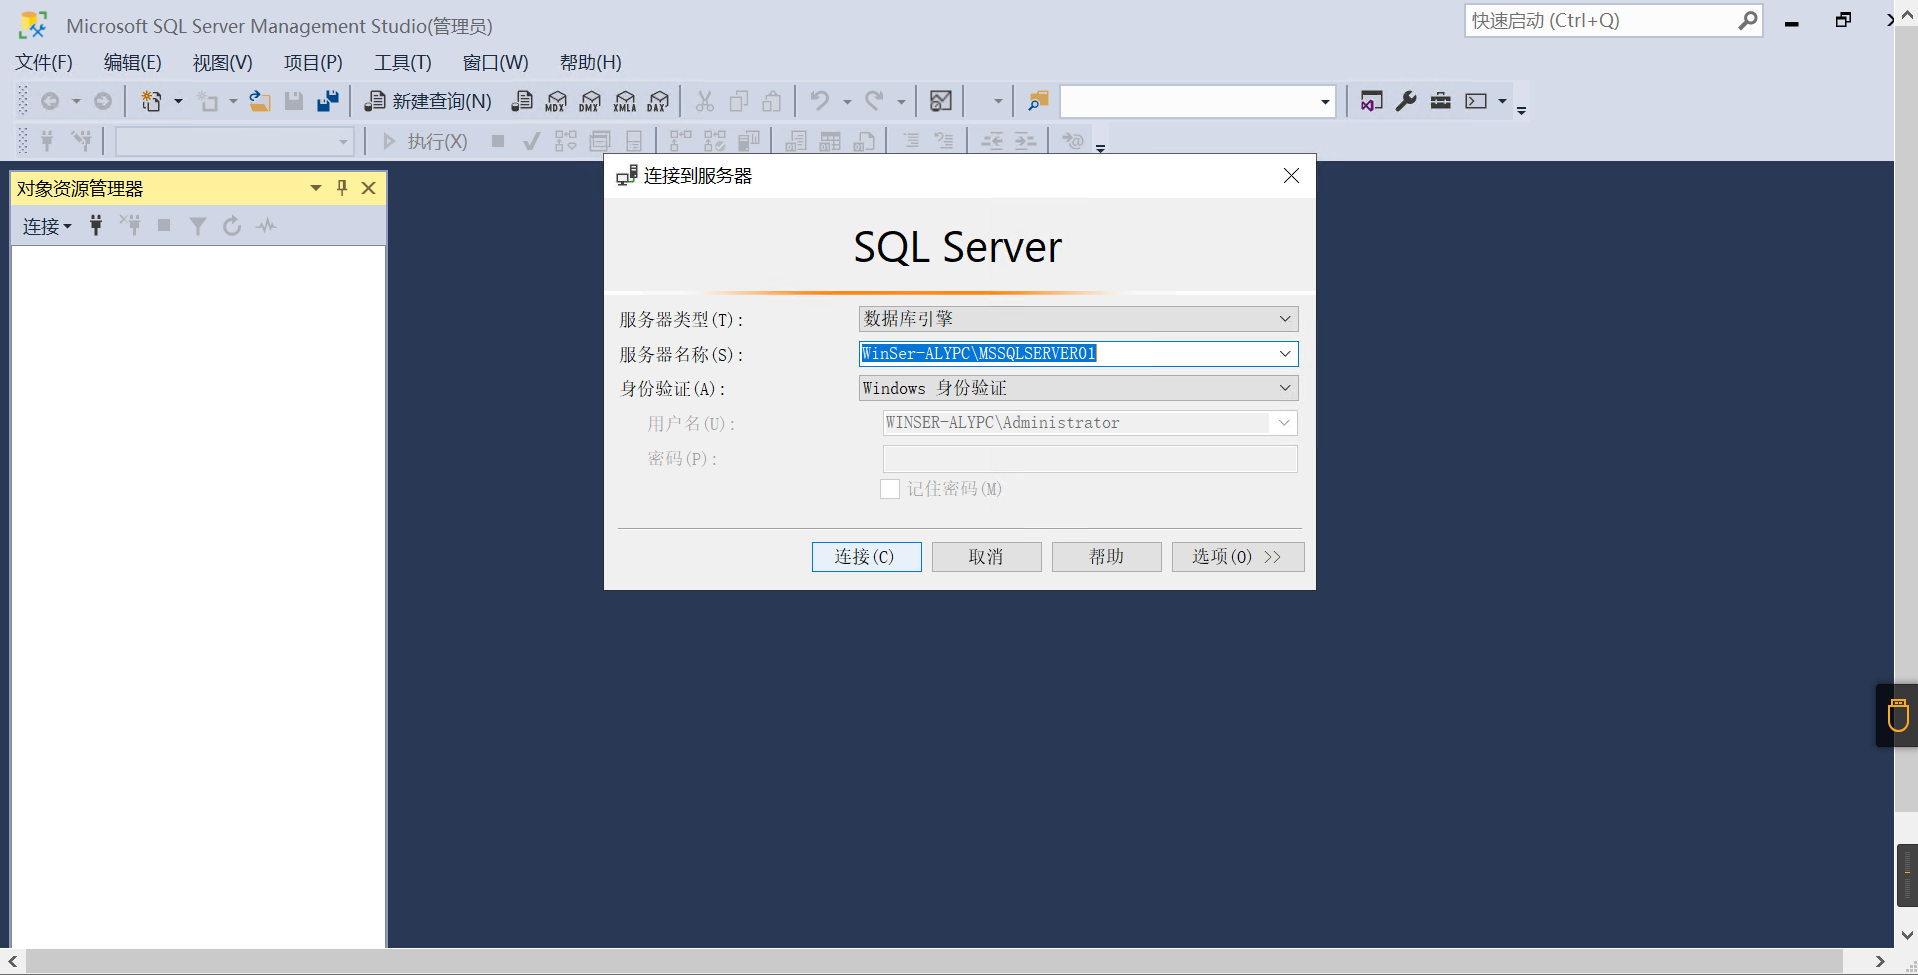Screen dimensions: 1918x975
Task: Click the Connect plug icon in SQL toolbar
Action: click(x=47, y=141)
